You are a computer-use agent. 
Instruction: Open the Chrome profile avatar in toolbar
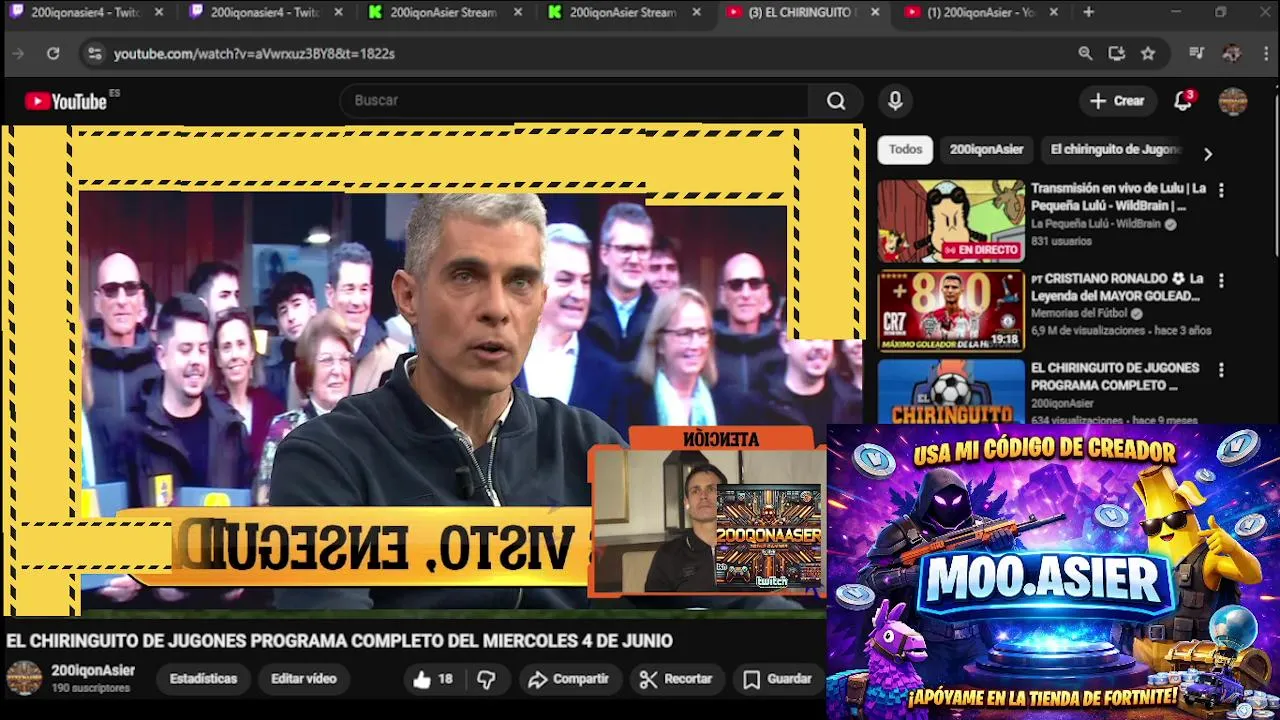pos(1232,54)
